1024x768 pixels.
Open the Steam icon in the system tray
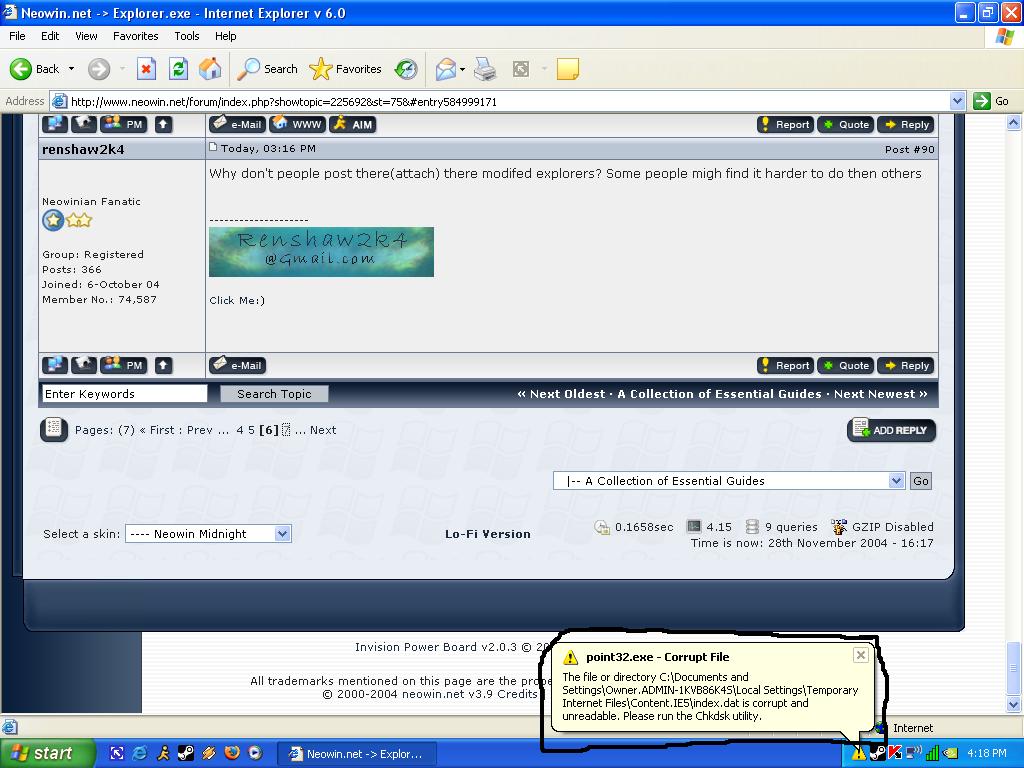tap(877, 754)
